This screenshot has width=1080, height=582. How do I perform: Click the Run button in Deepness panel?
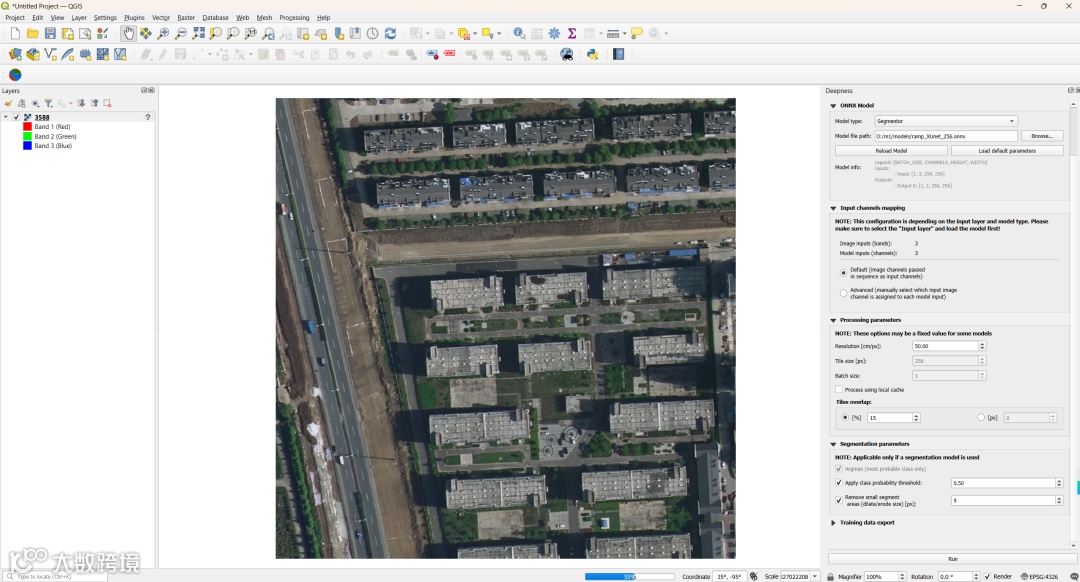pyautogui.click(x=953, y=559)
